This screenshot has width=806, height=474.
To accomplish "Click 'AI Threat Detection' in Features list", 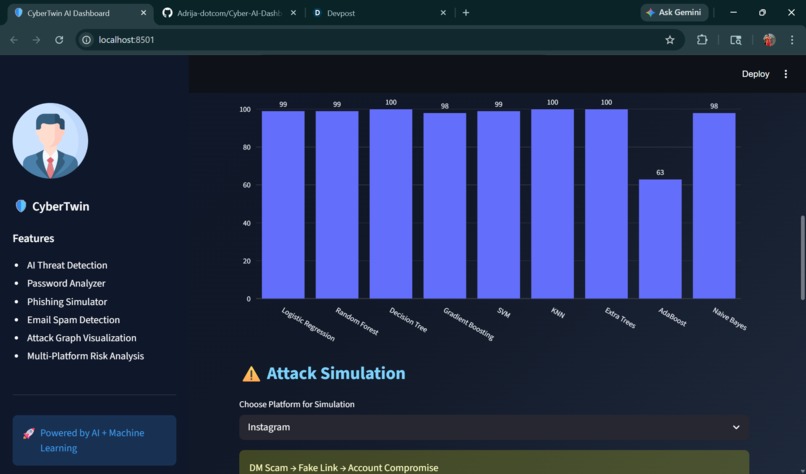I will tap(67, 265).
